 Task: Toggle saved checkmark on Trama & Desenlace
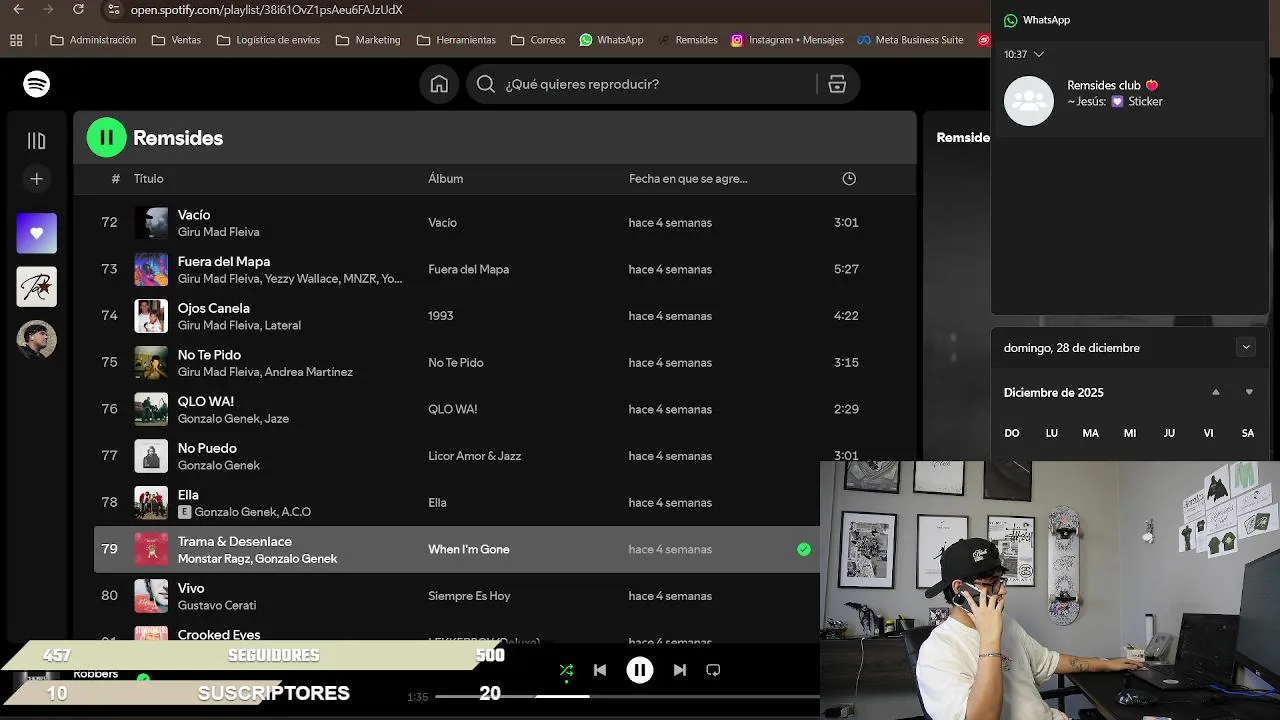click(804, 549)
